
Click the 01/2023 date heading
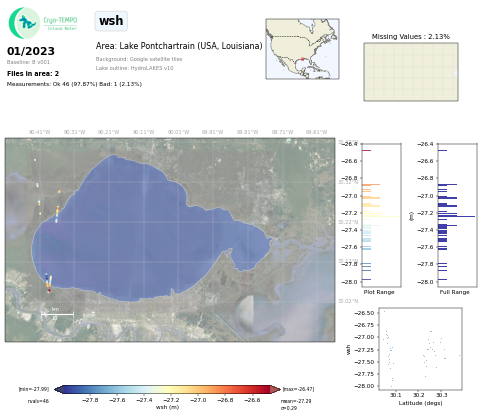click(x=31, y=51)
